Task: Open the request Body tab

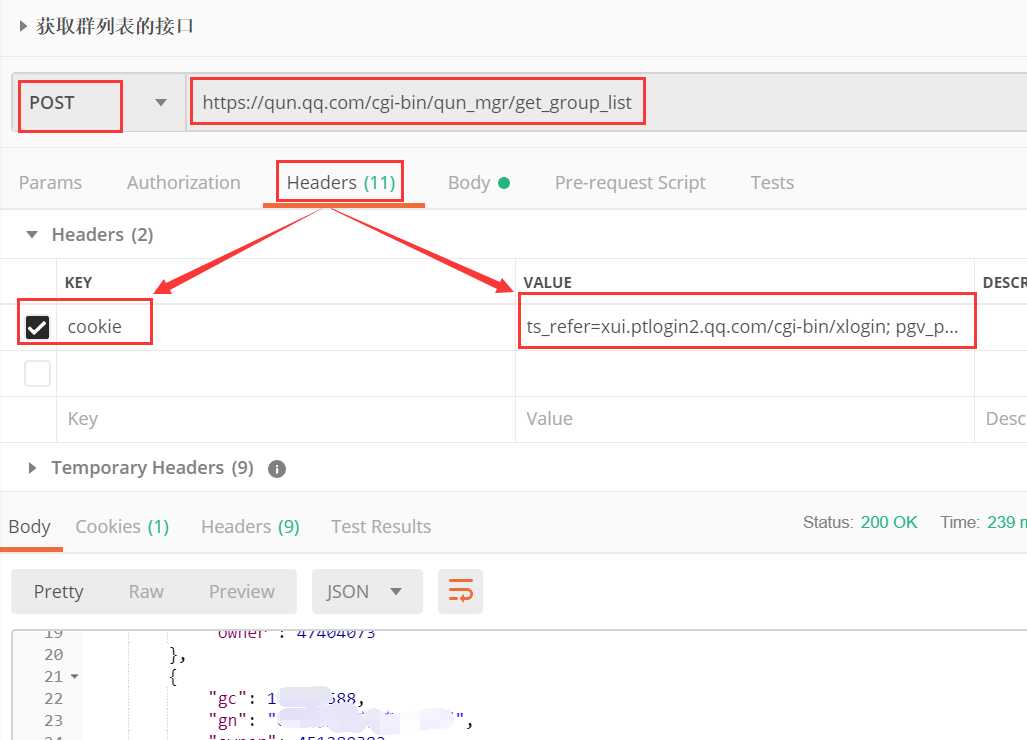Action: point(478,183)
